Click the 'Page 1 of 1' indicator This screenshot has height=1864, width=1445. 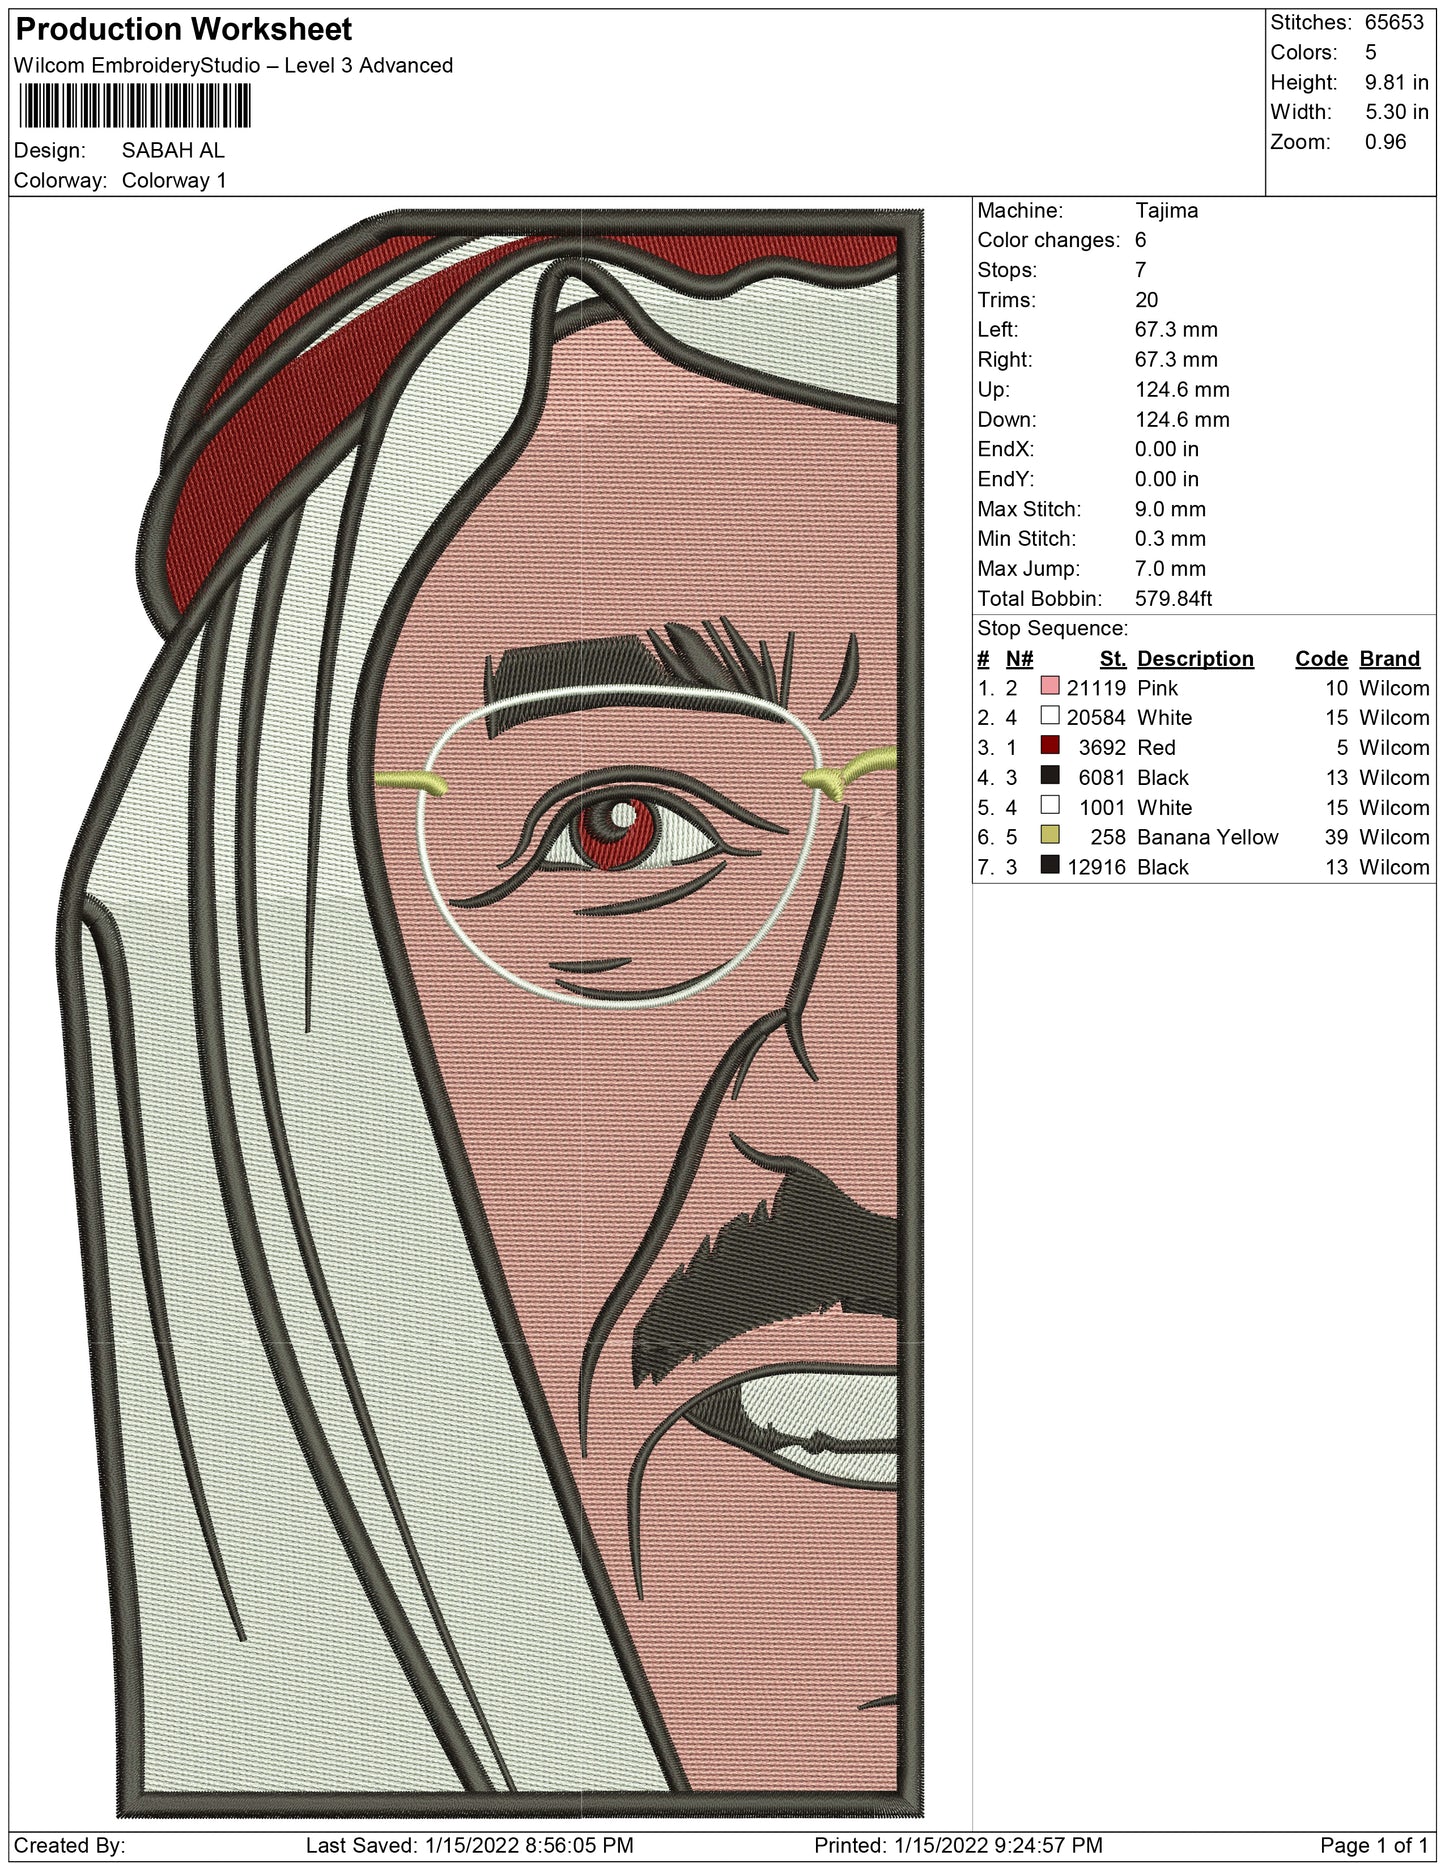[1373, 1846]
